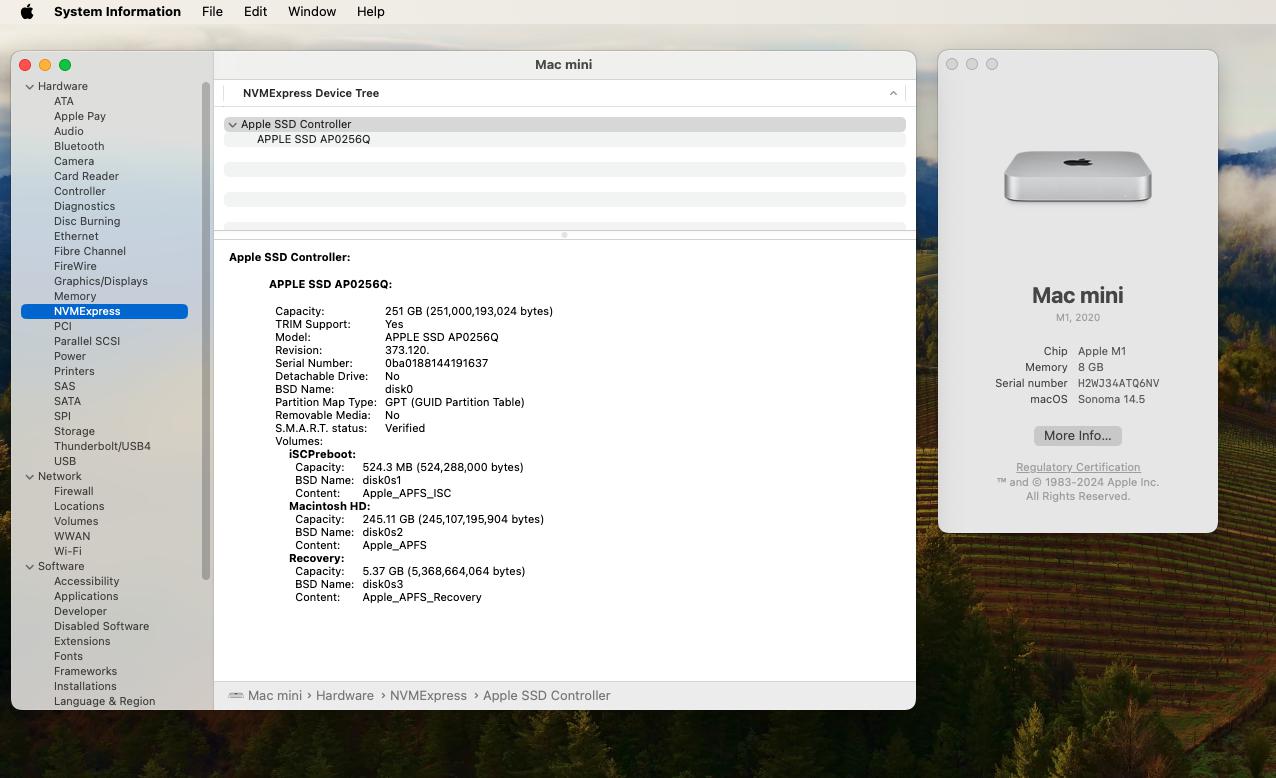Open the Regulatory Certification link
1276x778 pixels.
pos(1078,467)
